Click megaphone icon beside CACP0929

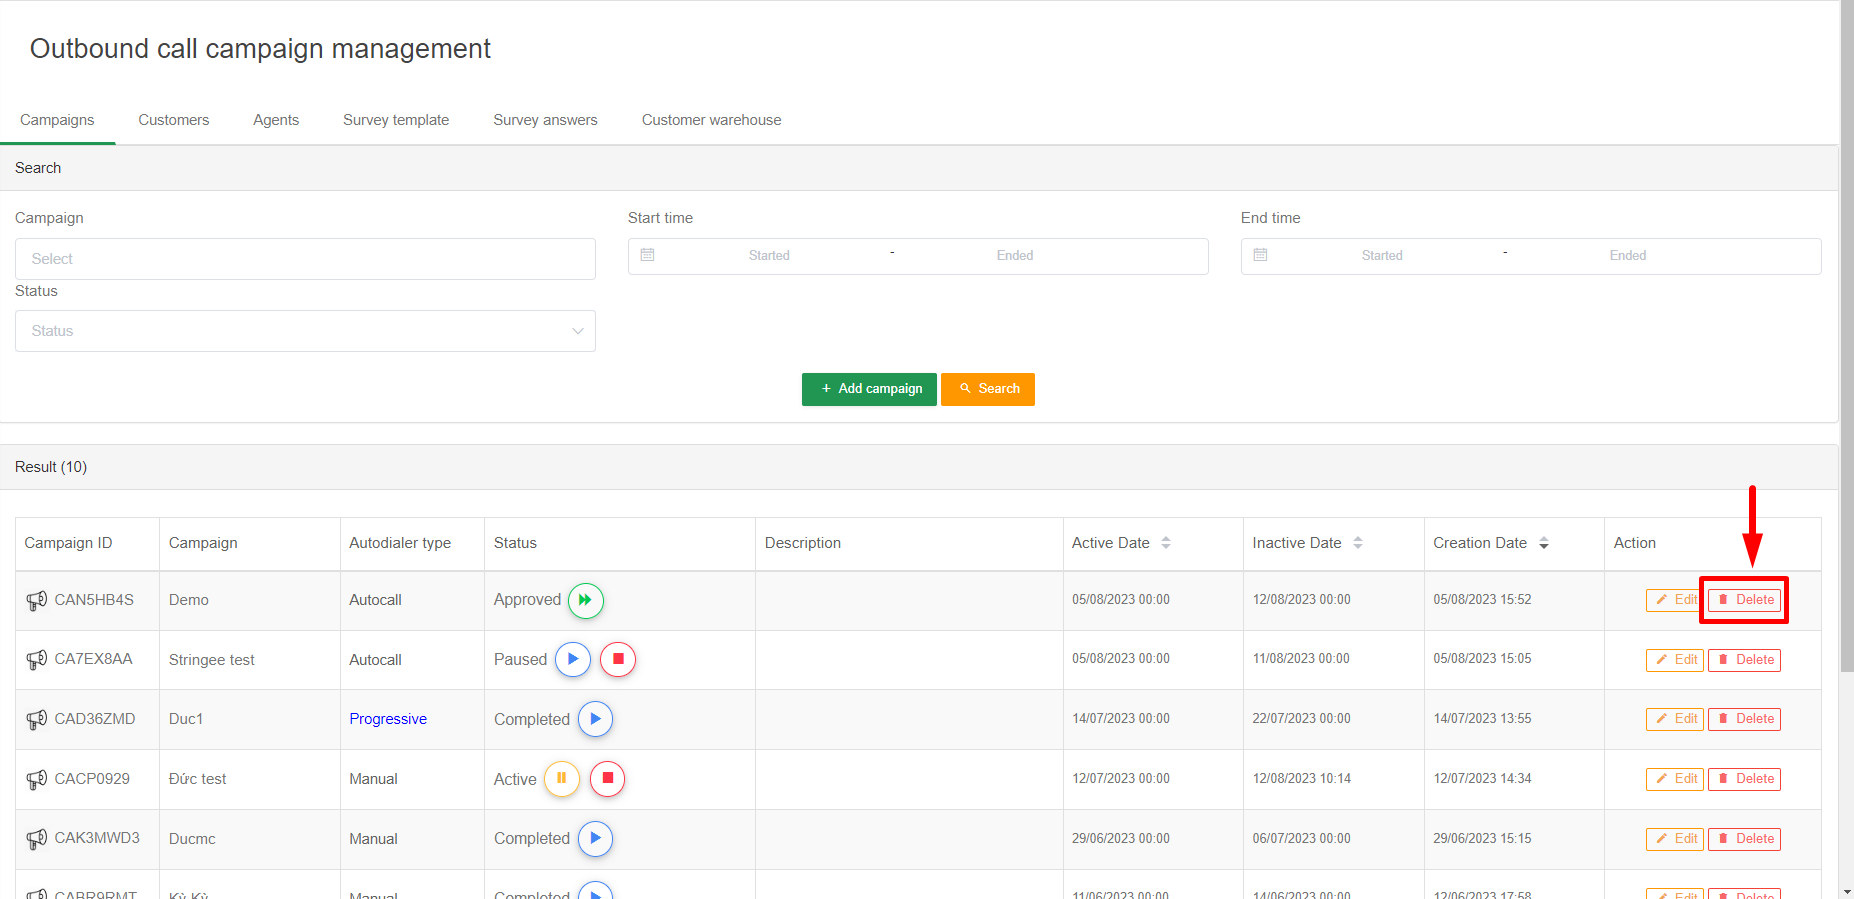click(x=37, y=779)
